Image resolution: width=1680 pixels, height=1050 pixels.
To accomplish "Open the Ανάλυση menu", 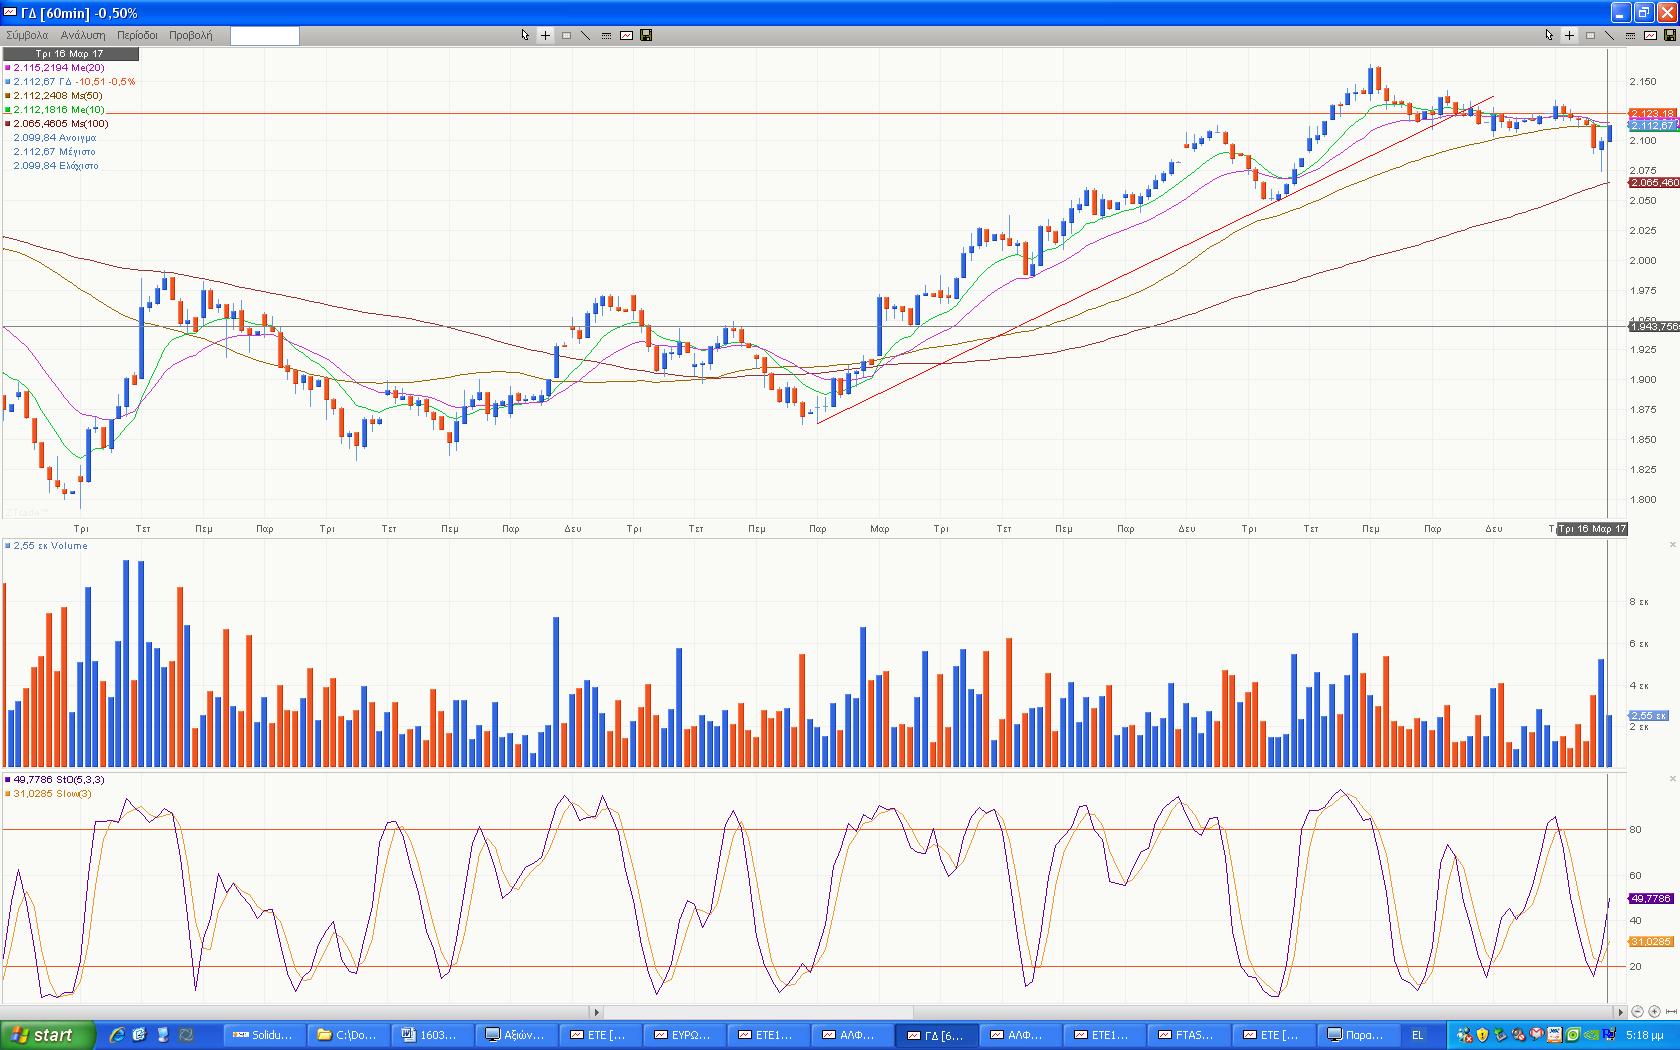I will tap(83, 35).
